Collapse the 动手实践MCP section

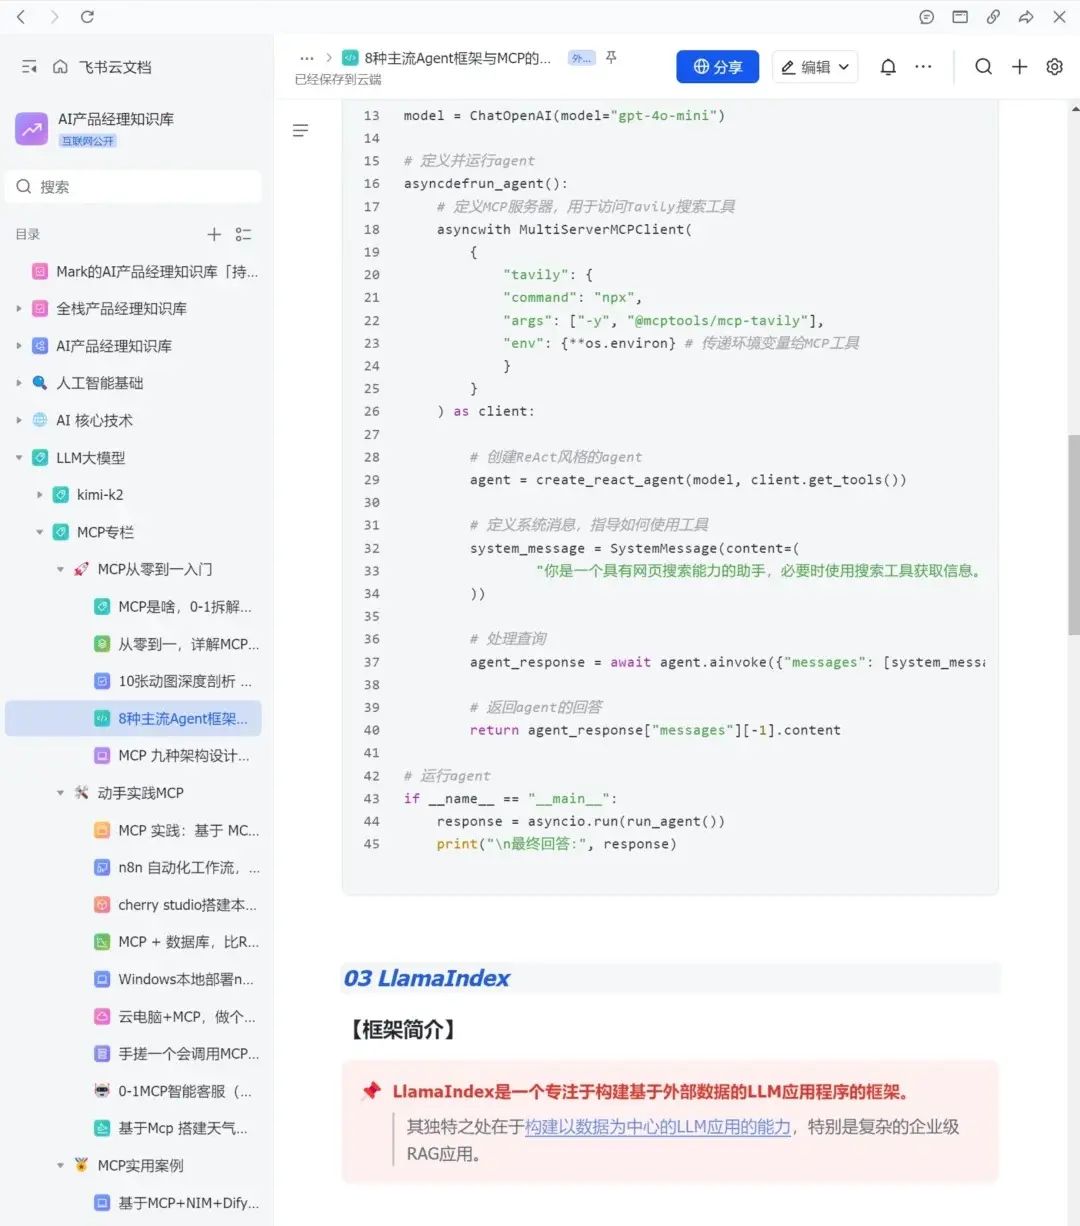pos(61,793)
